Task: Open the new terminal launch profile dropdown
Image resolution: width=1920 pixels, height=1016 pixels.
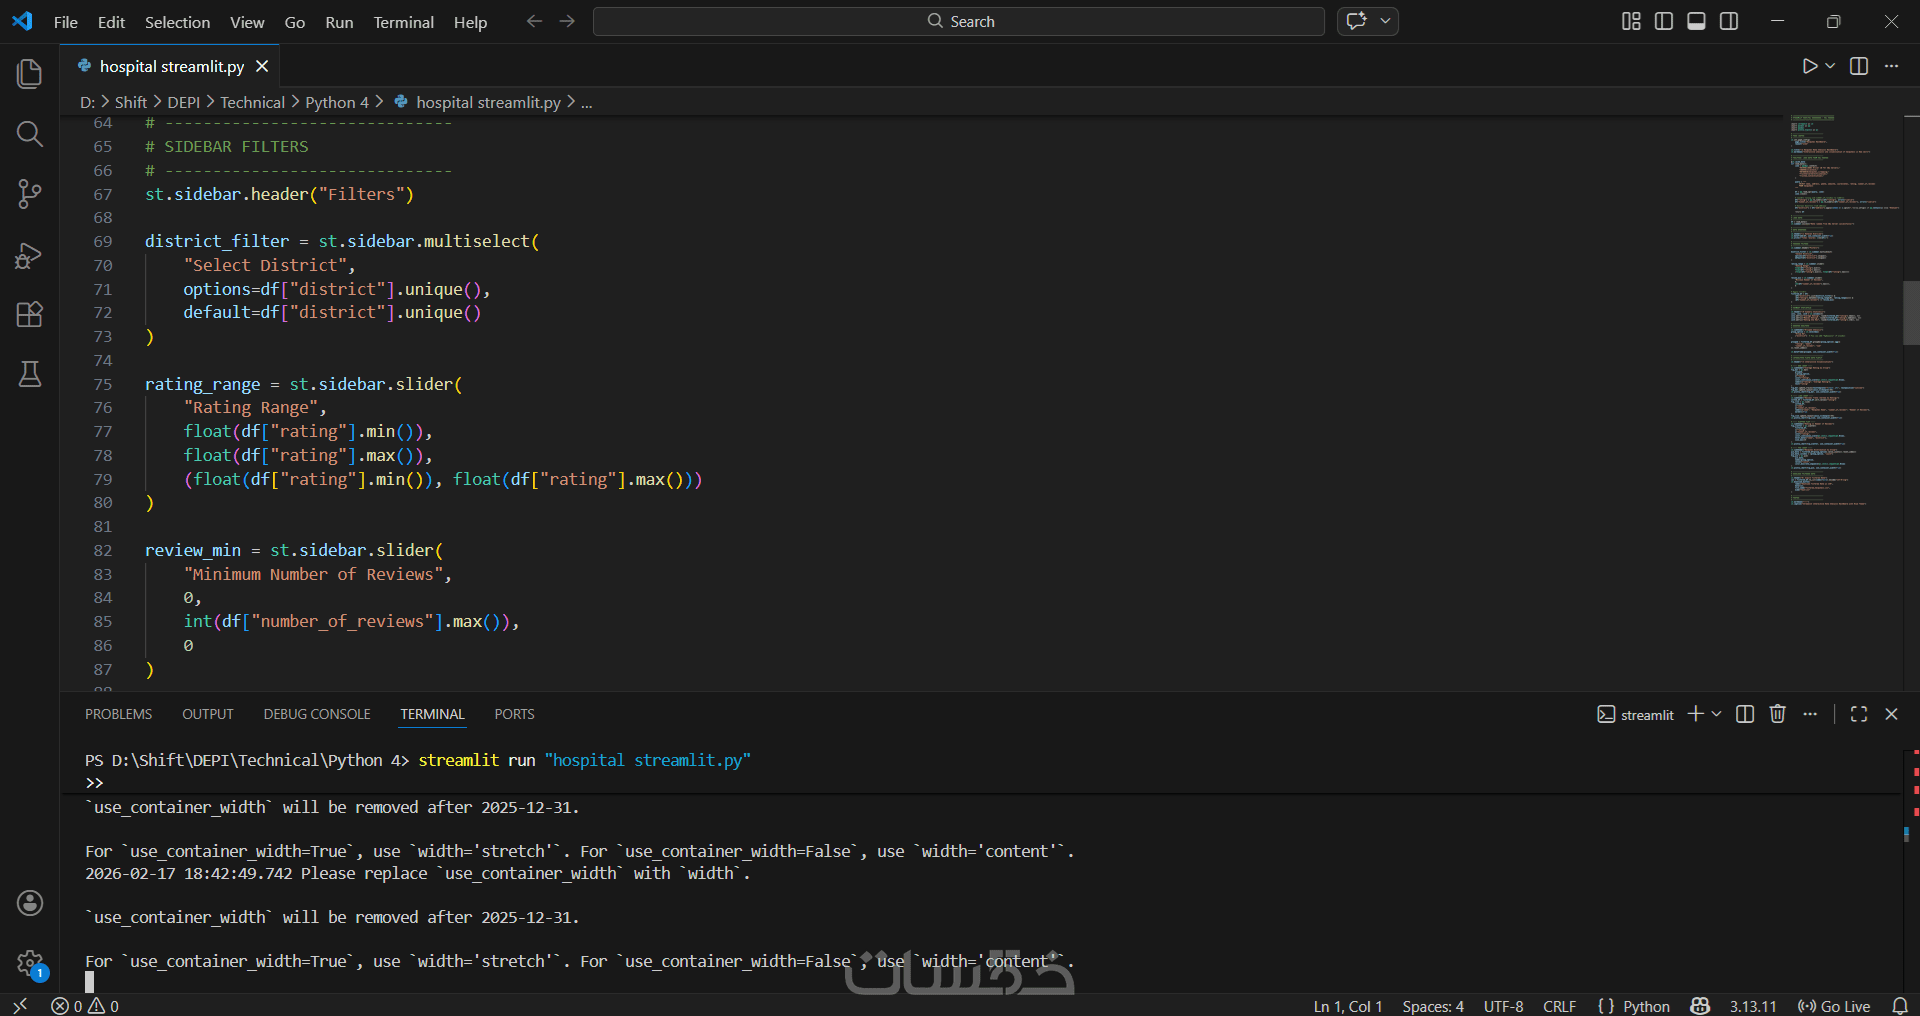Action: [x=1716, y=714]
